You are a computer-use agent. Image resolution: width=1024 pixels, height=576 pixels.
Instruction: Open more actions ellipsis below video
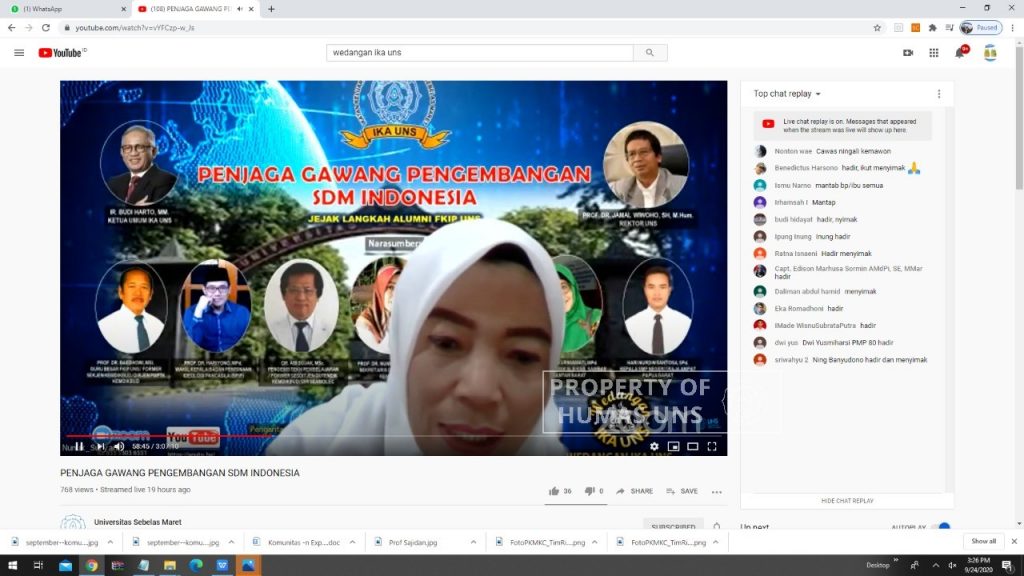point(716,492)
